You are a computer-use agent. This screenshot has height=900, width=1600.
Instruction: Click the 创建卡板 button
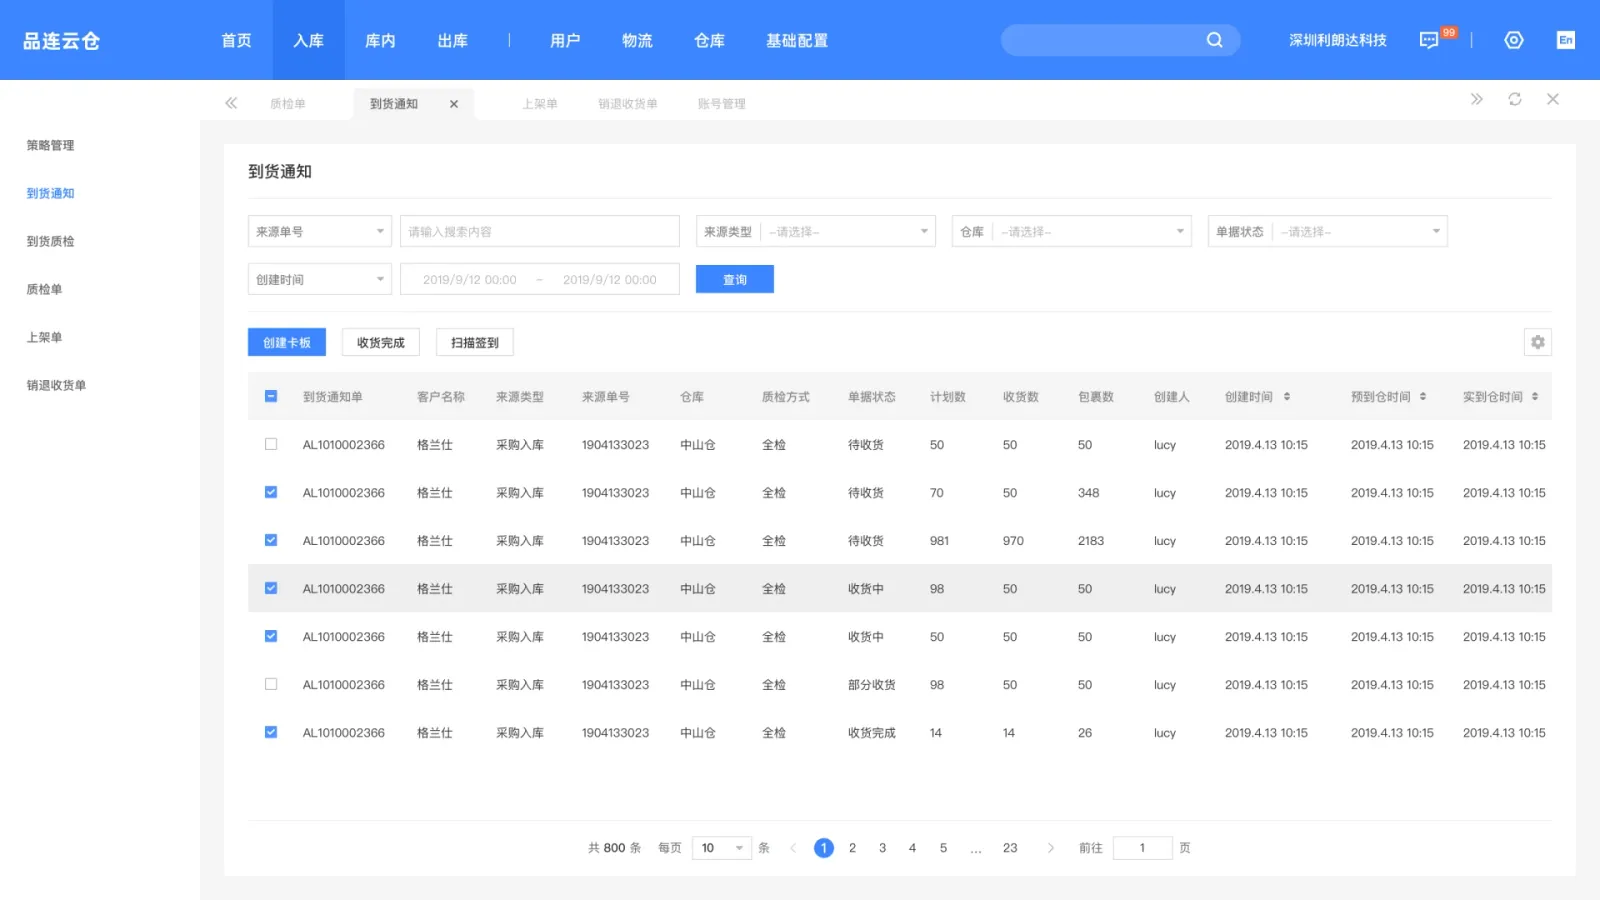point(287,342)
